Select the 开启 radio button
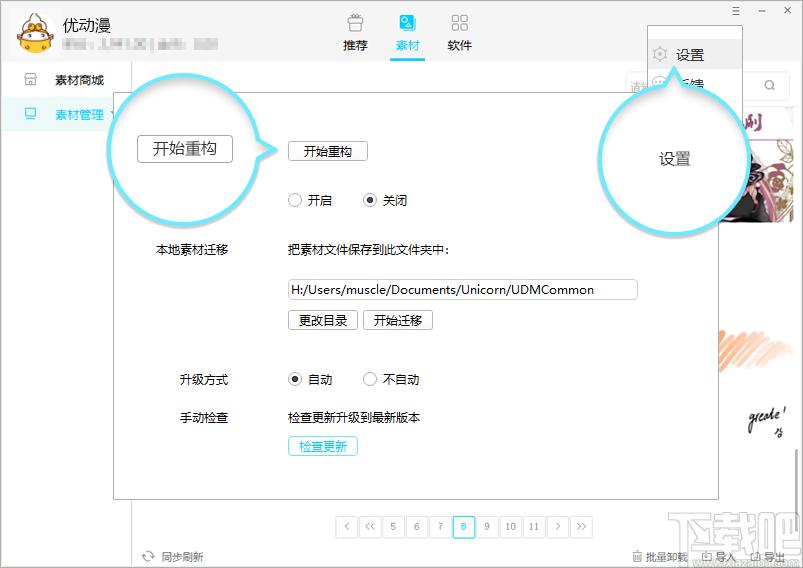 295,200
